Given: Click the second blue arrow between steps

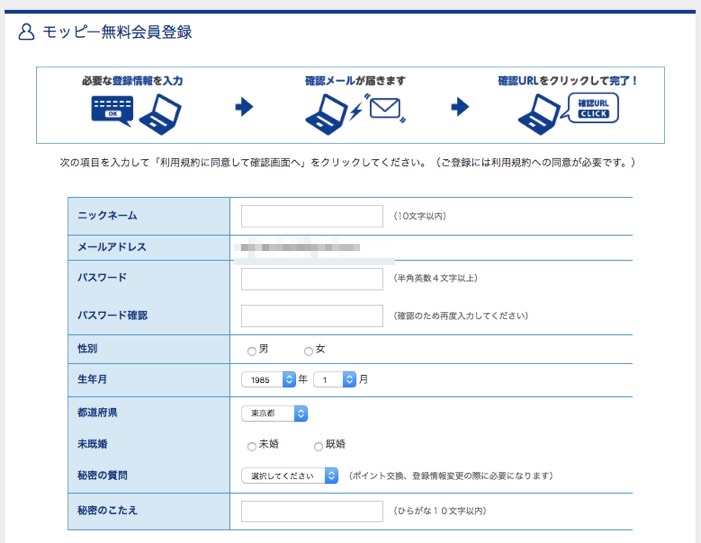Looking at the screenshot, I should click(x=460, y=107).
